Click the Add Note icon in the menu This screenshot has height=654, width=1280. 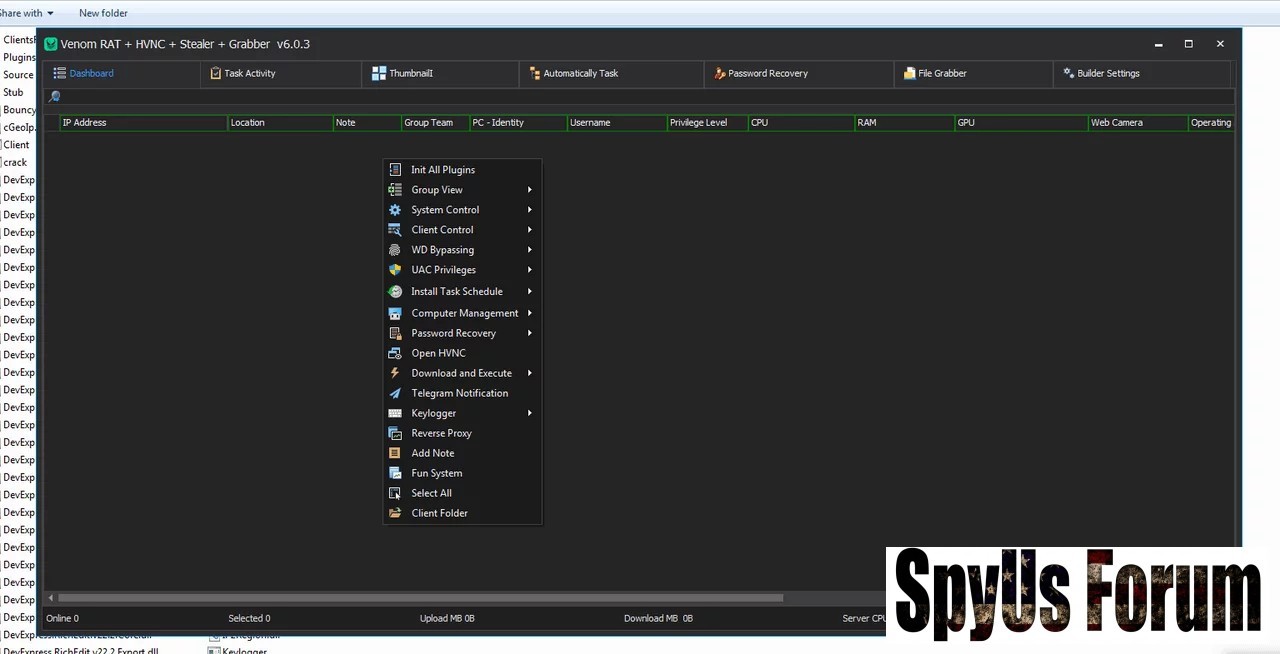(395, 453)
